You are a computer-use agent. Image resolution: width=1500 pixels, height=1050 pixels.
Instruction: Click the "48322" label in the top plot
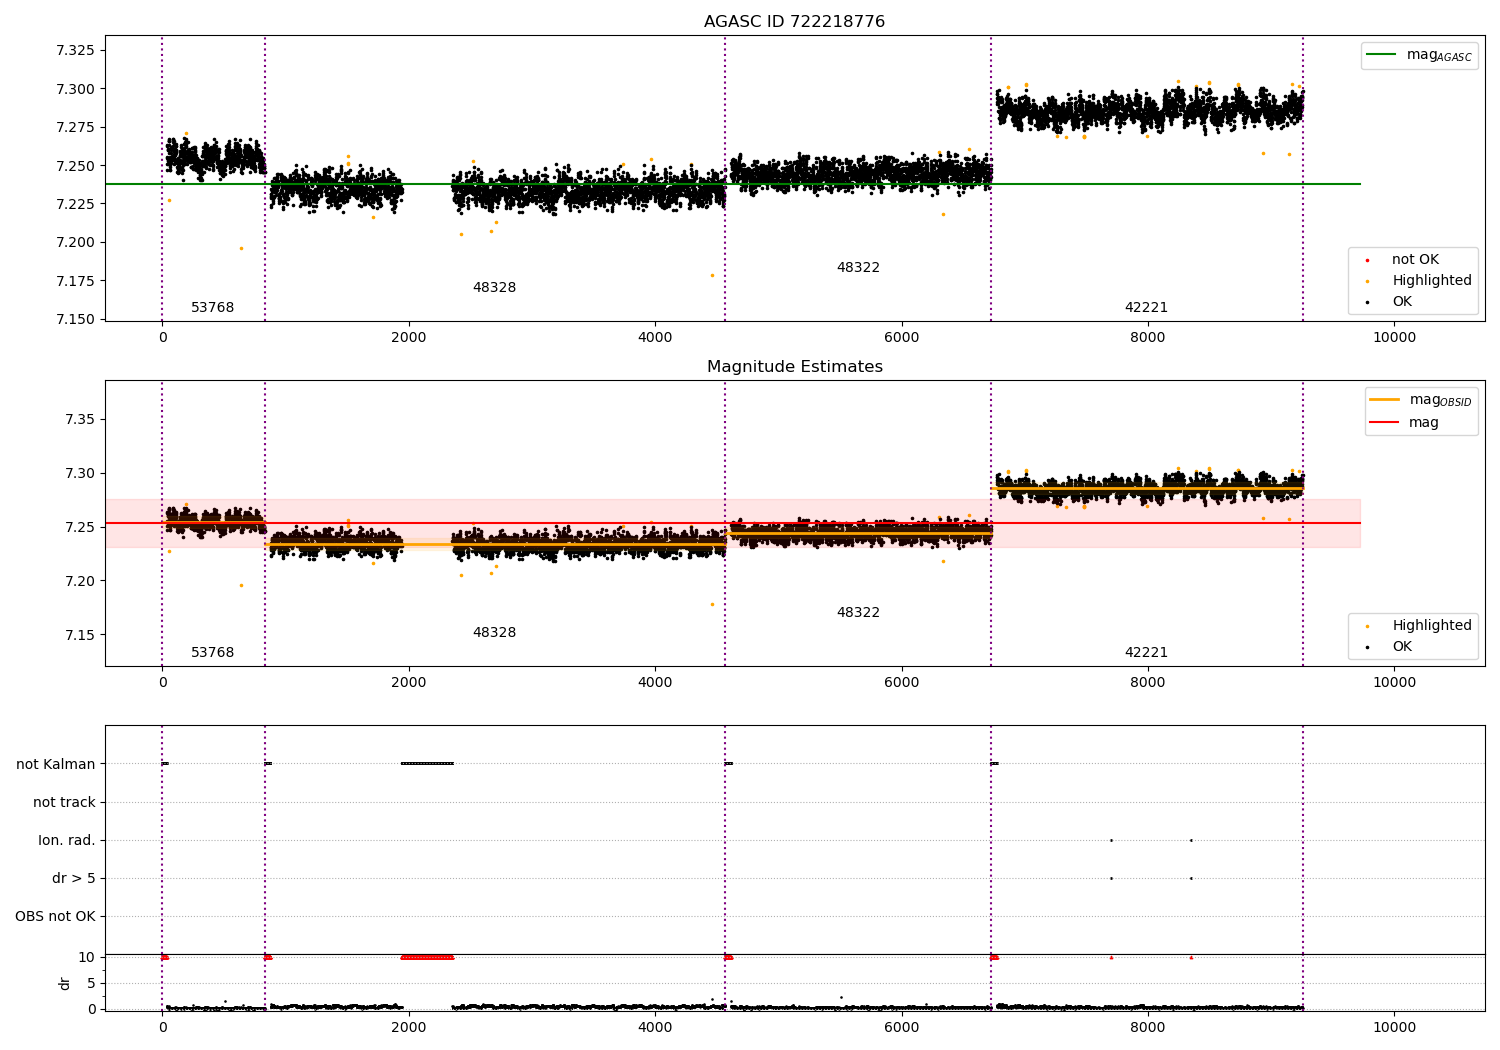click(x=858, y=268)
